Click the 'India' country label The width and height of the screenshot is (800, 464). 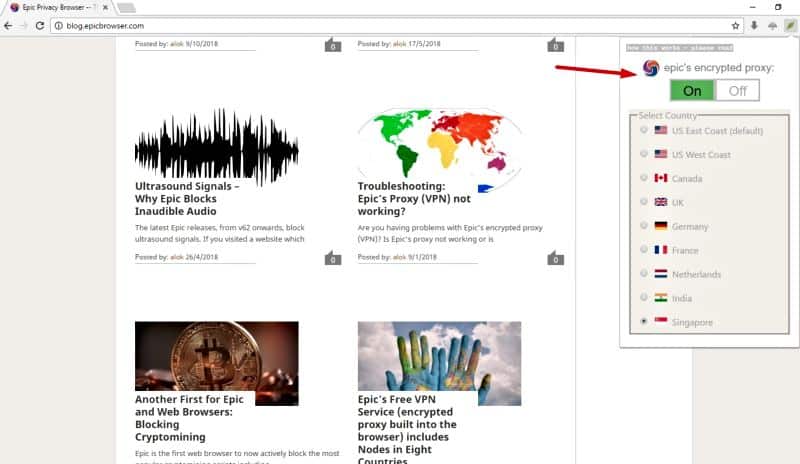point(682,299)
